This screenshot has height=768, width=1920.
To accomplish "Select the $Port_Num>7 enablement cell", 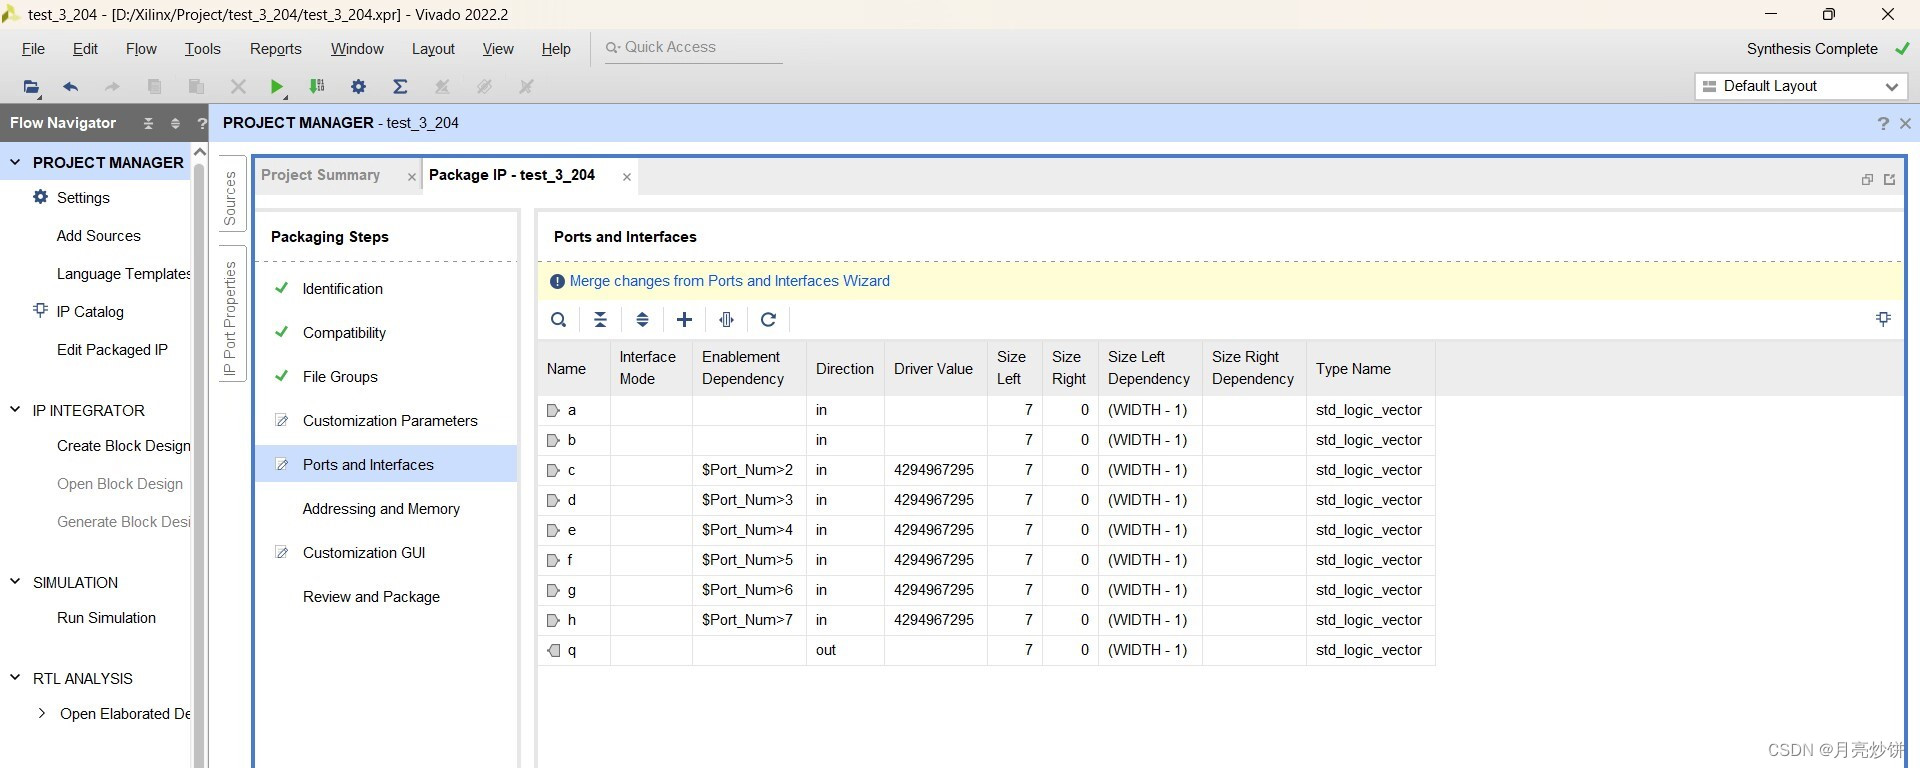I will [749, 620].
